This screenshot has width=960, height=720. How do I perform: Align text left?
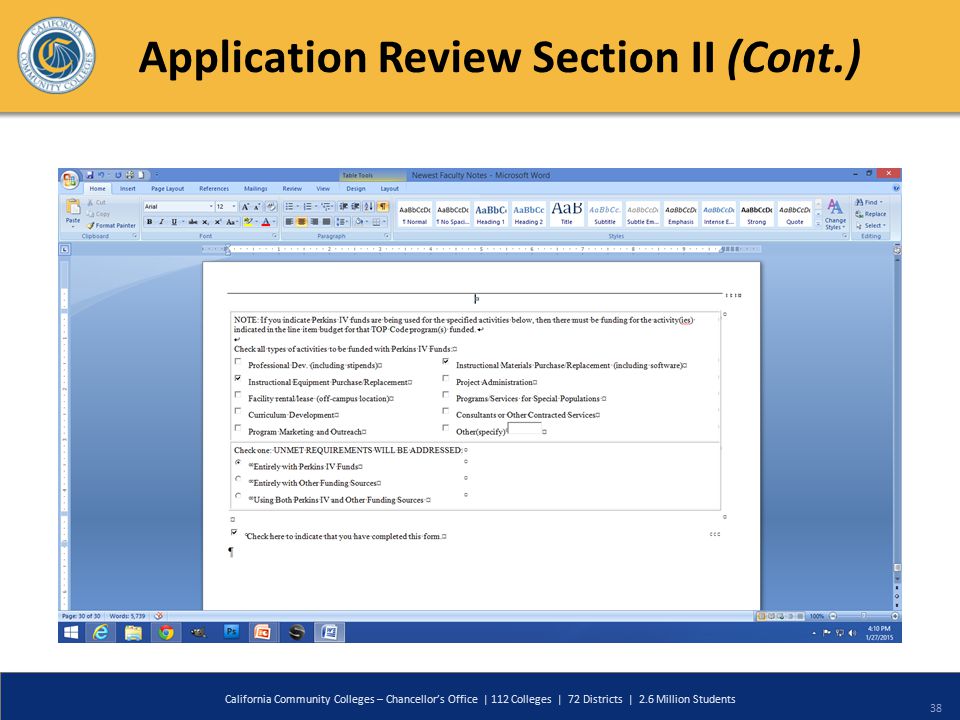[290, 222]
